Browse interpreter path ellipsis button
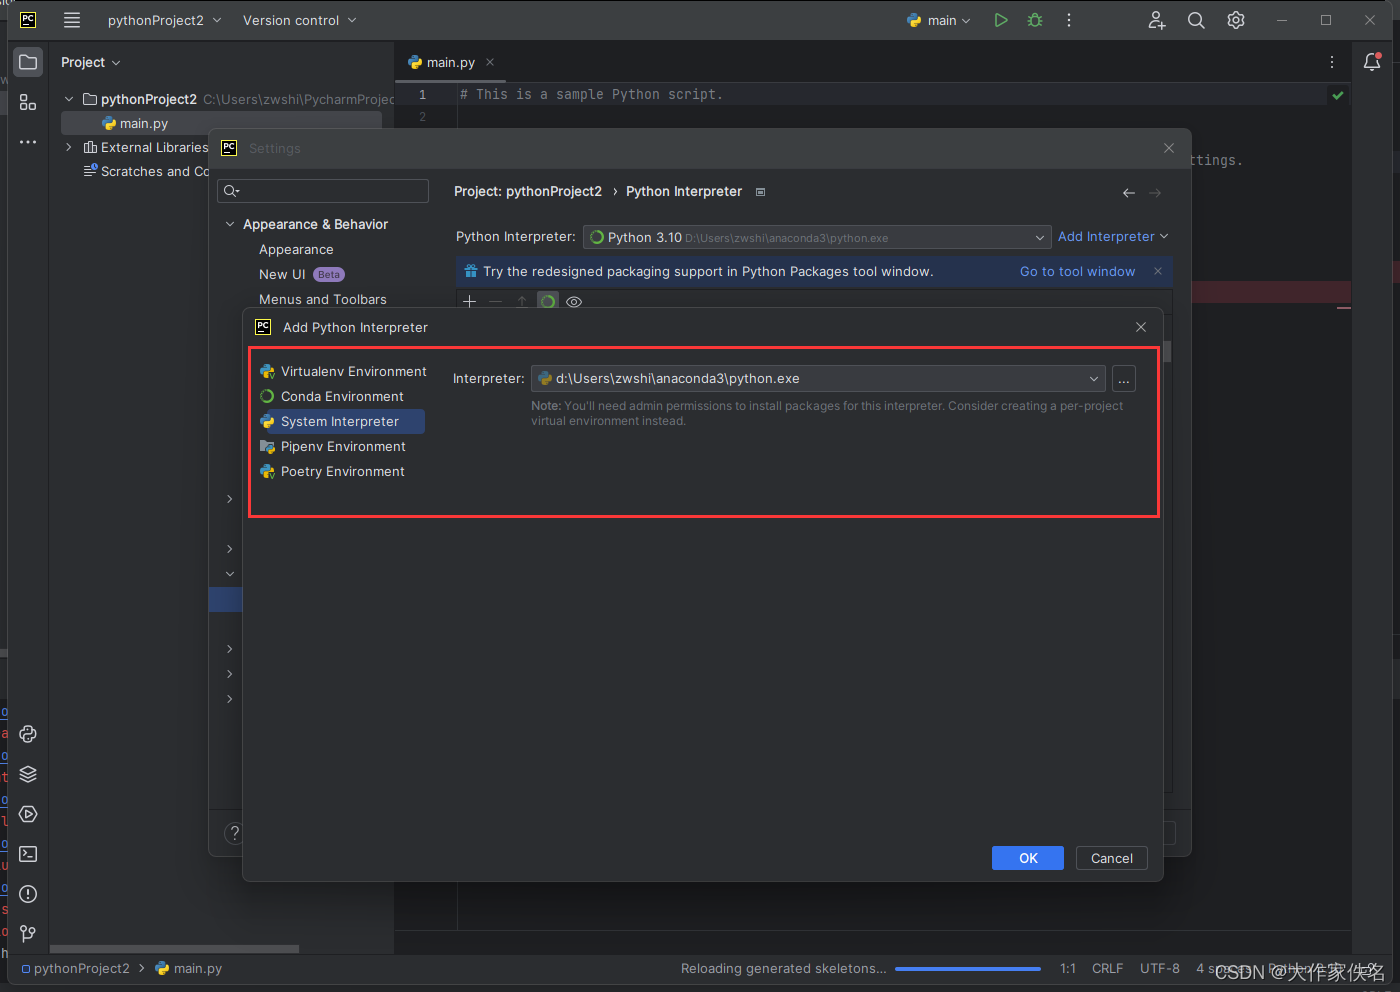This screenshot has height=992, width=1400. coord(1124,379)
